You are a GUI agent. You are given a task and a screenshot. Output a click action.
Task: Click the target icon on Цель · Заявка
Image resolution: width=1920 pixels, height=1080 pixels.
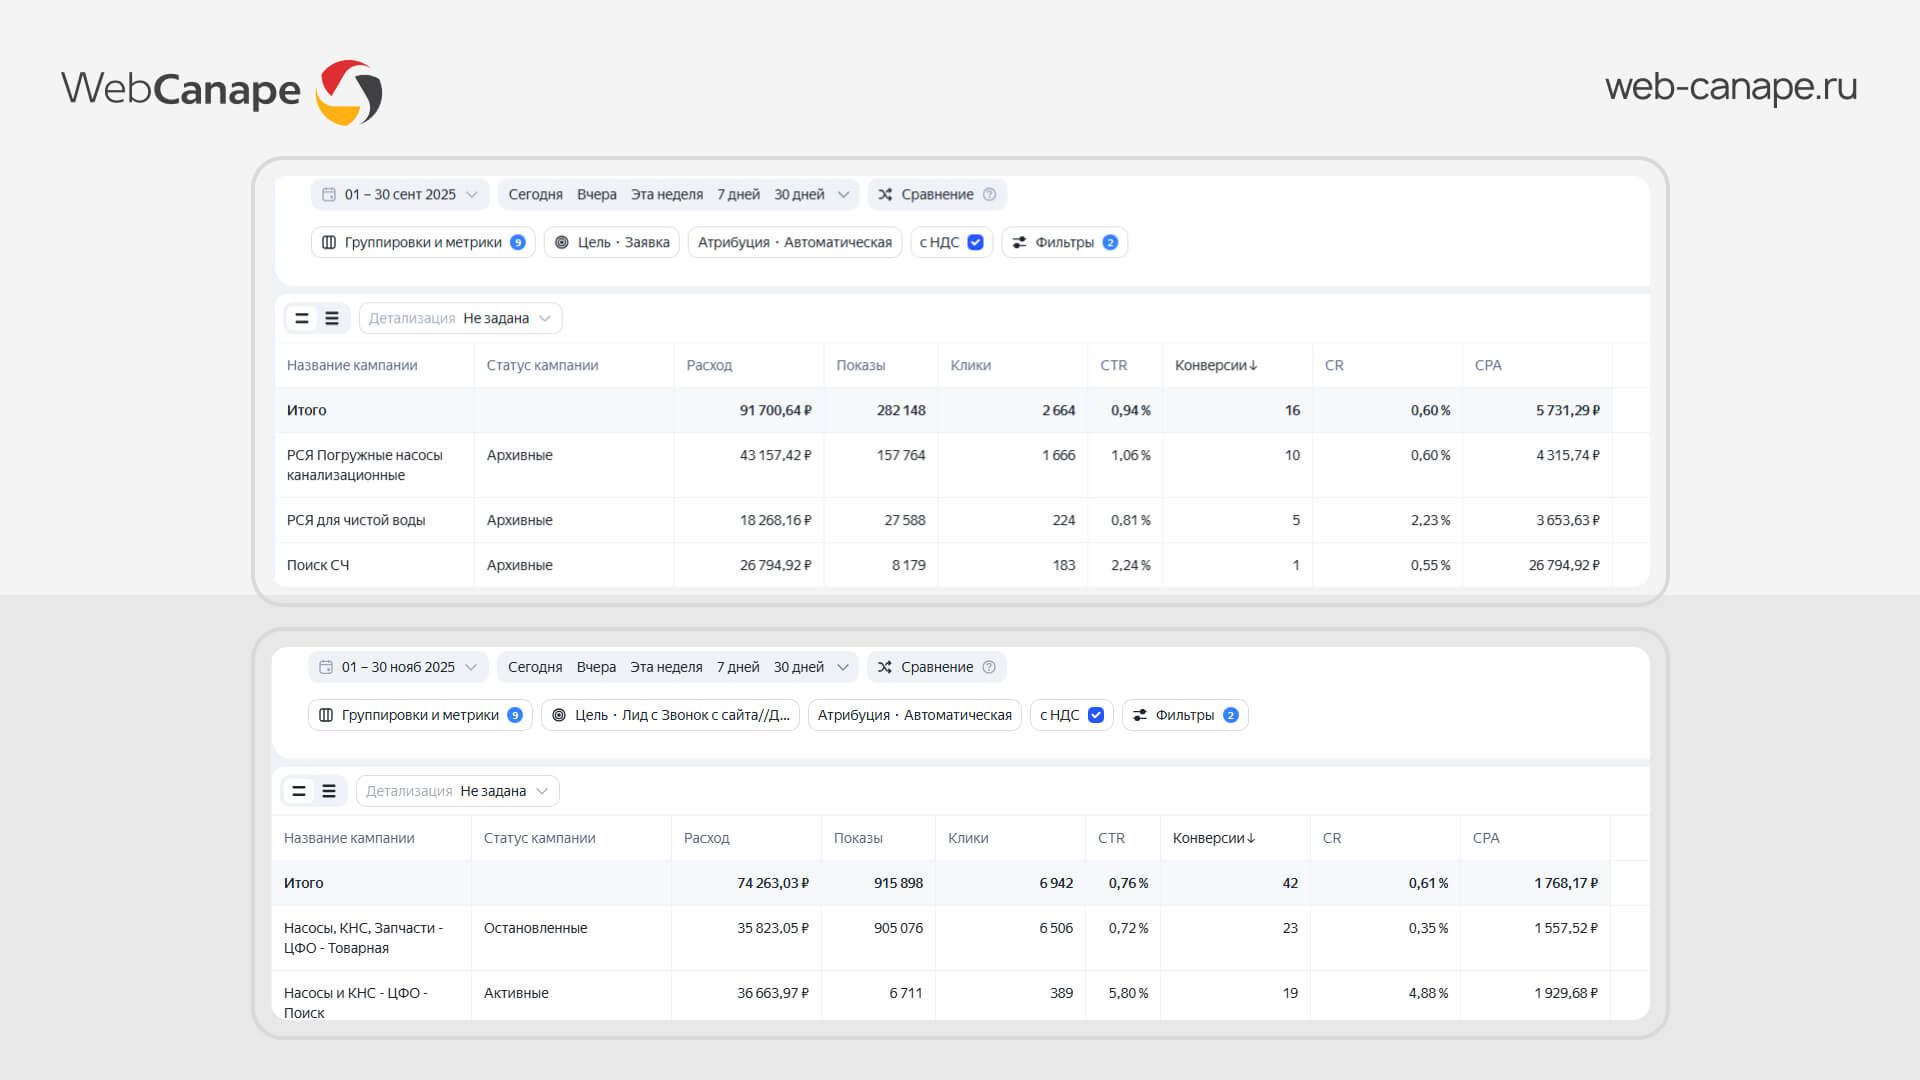tap(562, 242)
